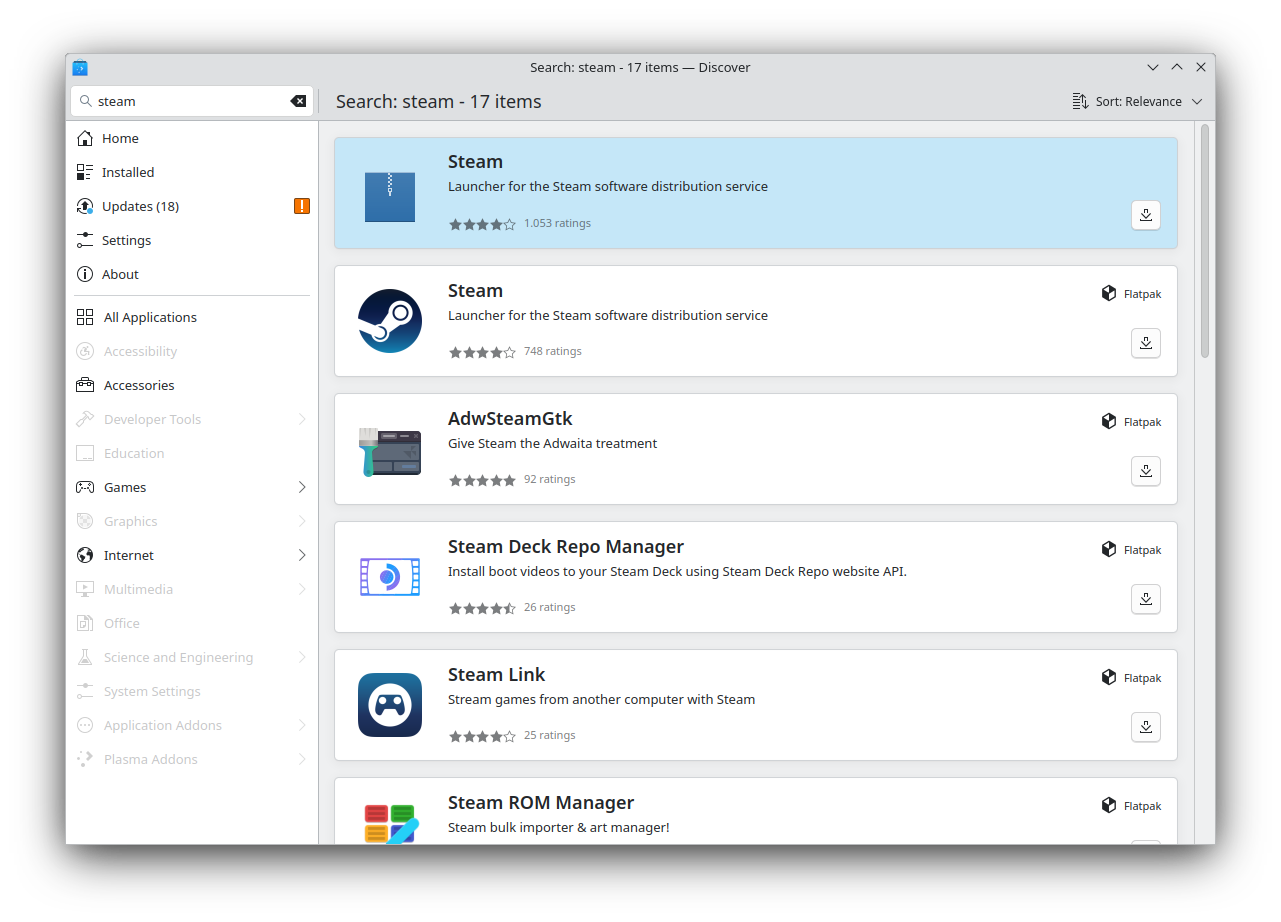Install Steam Deck Repo Manager

click(x=1146, y=599)
